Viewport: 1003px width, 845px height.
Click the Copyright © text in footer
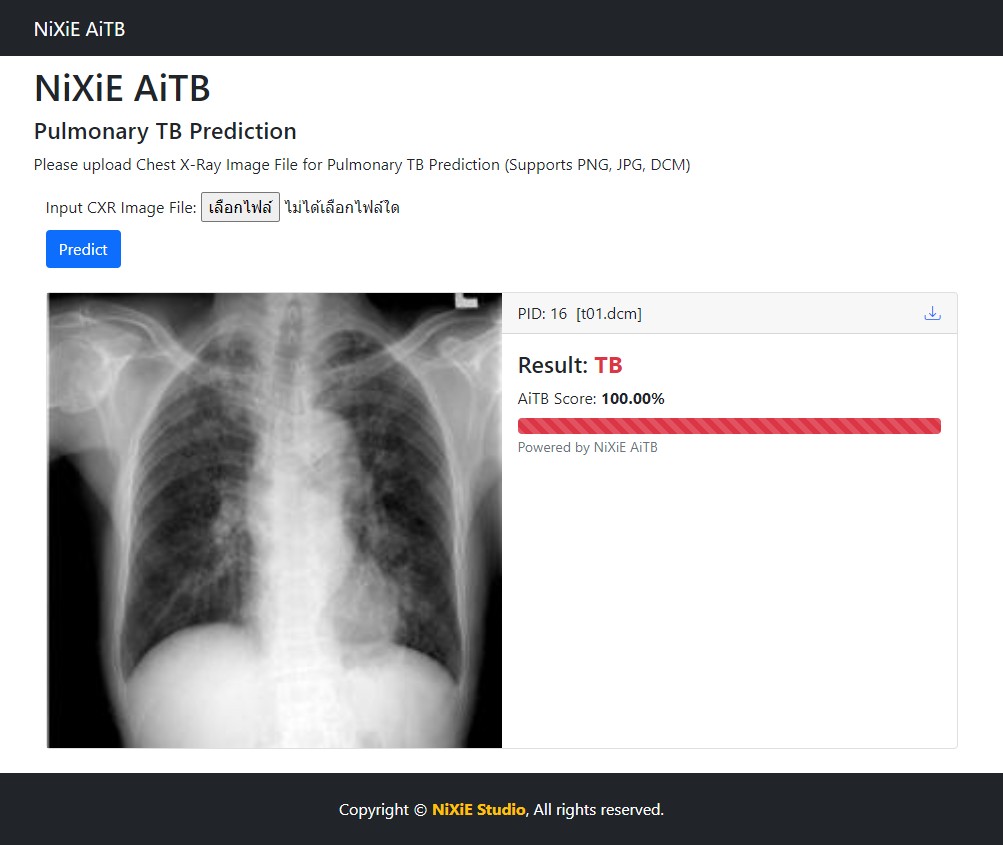pos(382,810)
